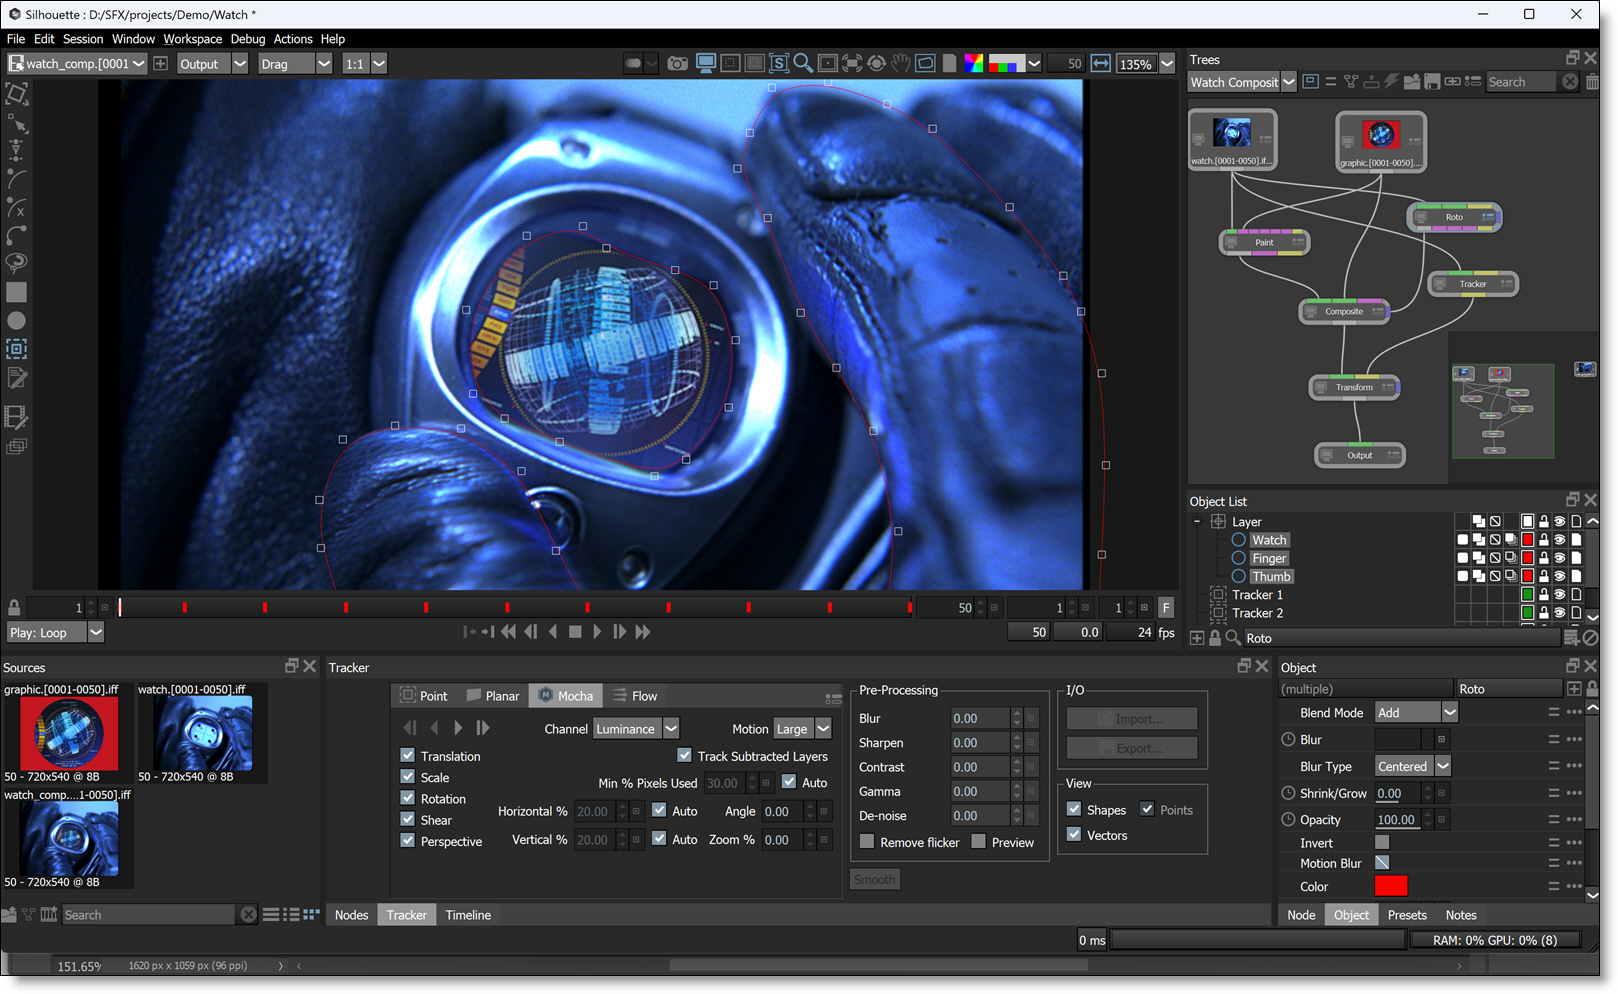Enable the Remove flicker checkbox
The image size is (1618, 994).
pos(867,842)
